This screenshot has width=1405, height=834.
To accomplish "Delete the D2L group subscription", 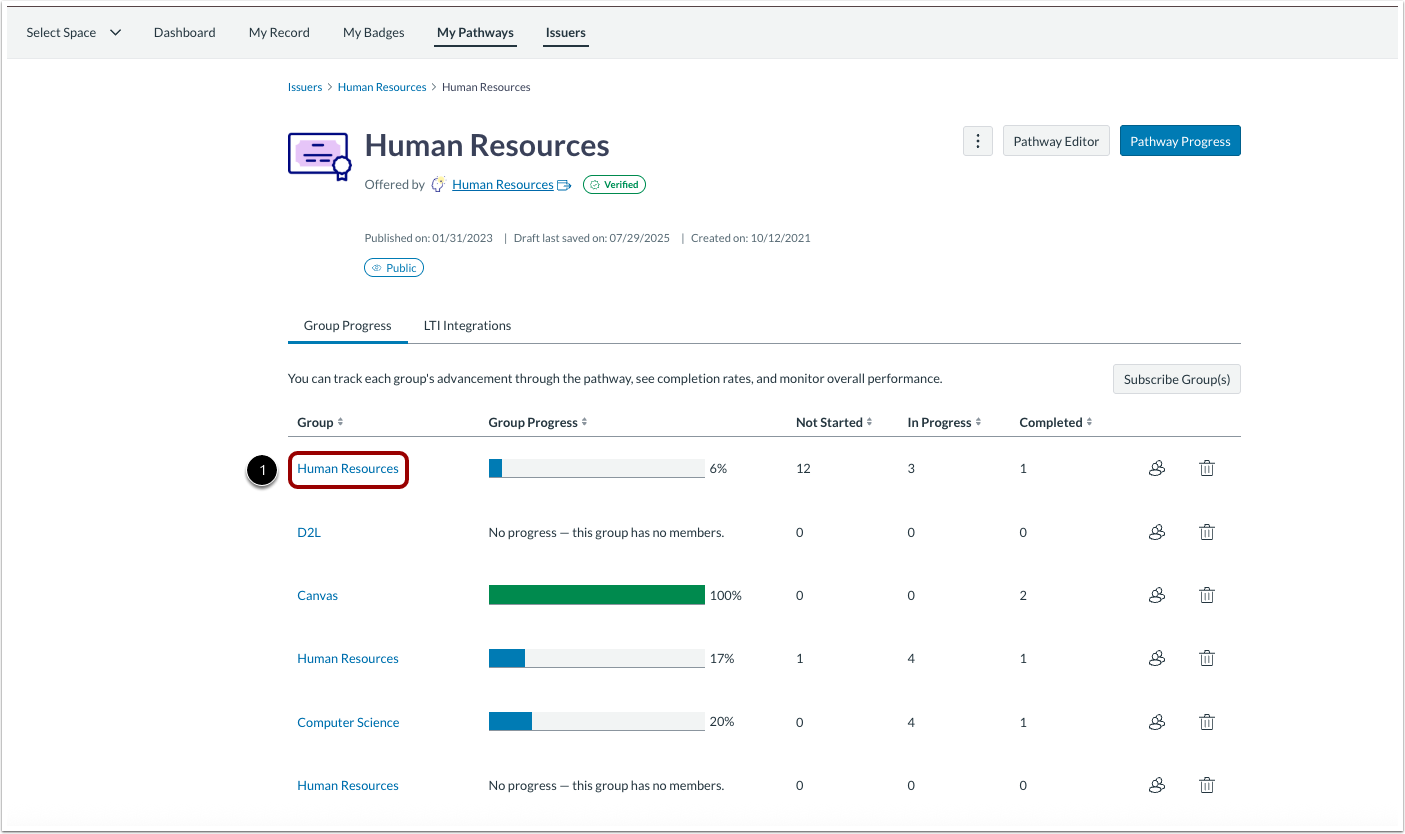I will coord(1206,532).
